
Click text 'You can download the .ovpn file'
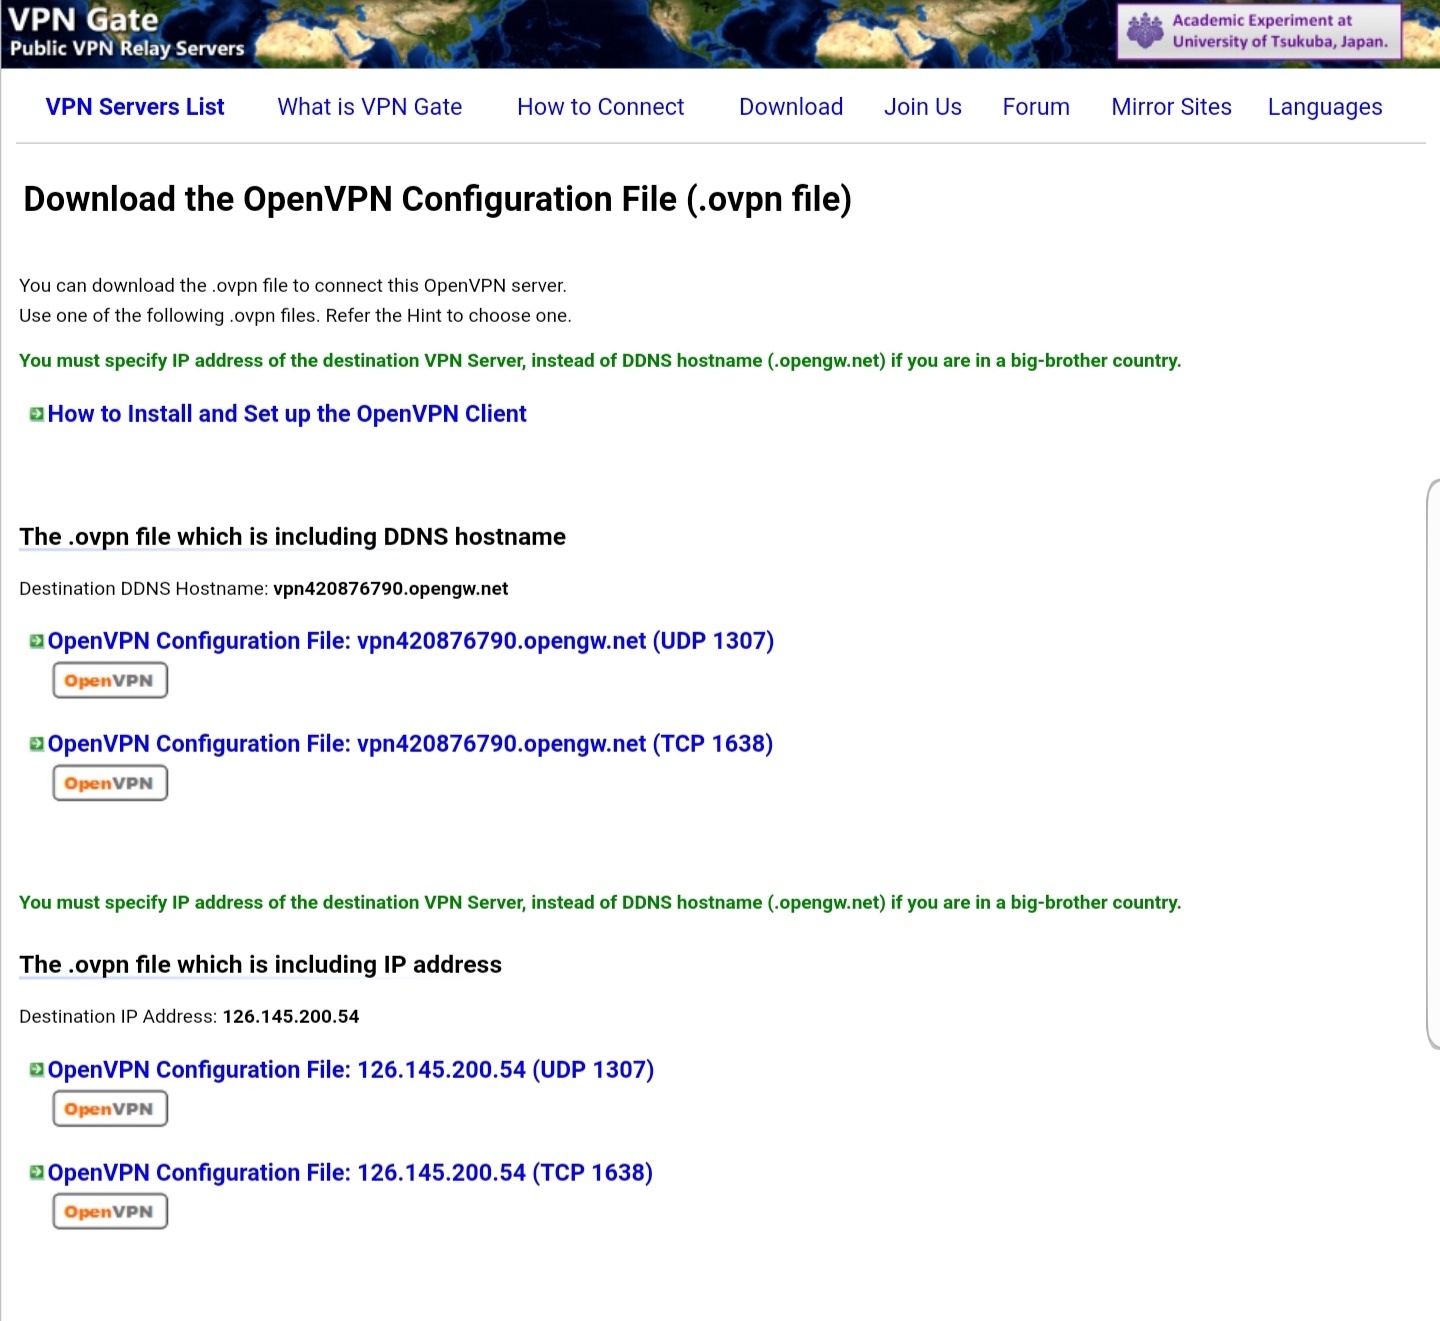point(293,286)
